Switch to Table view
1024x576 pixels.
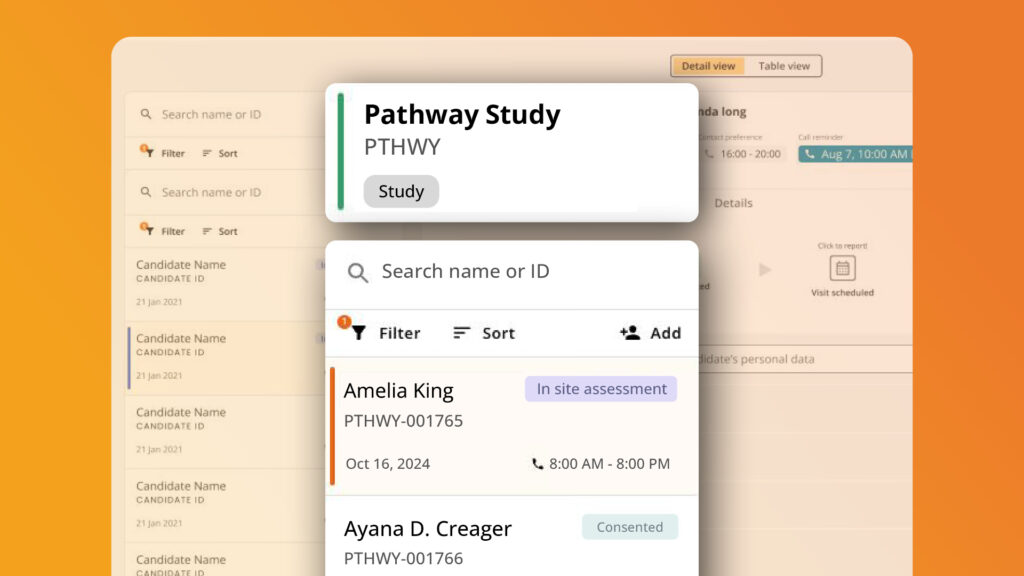click(784, 66)
